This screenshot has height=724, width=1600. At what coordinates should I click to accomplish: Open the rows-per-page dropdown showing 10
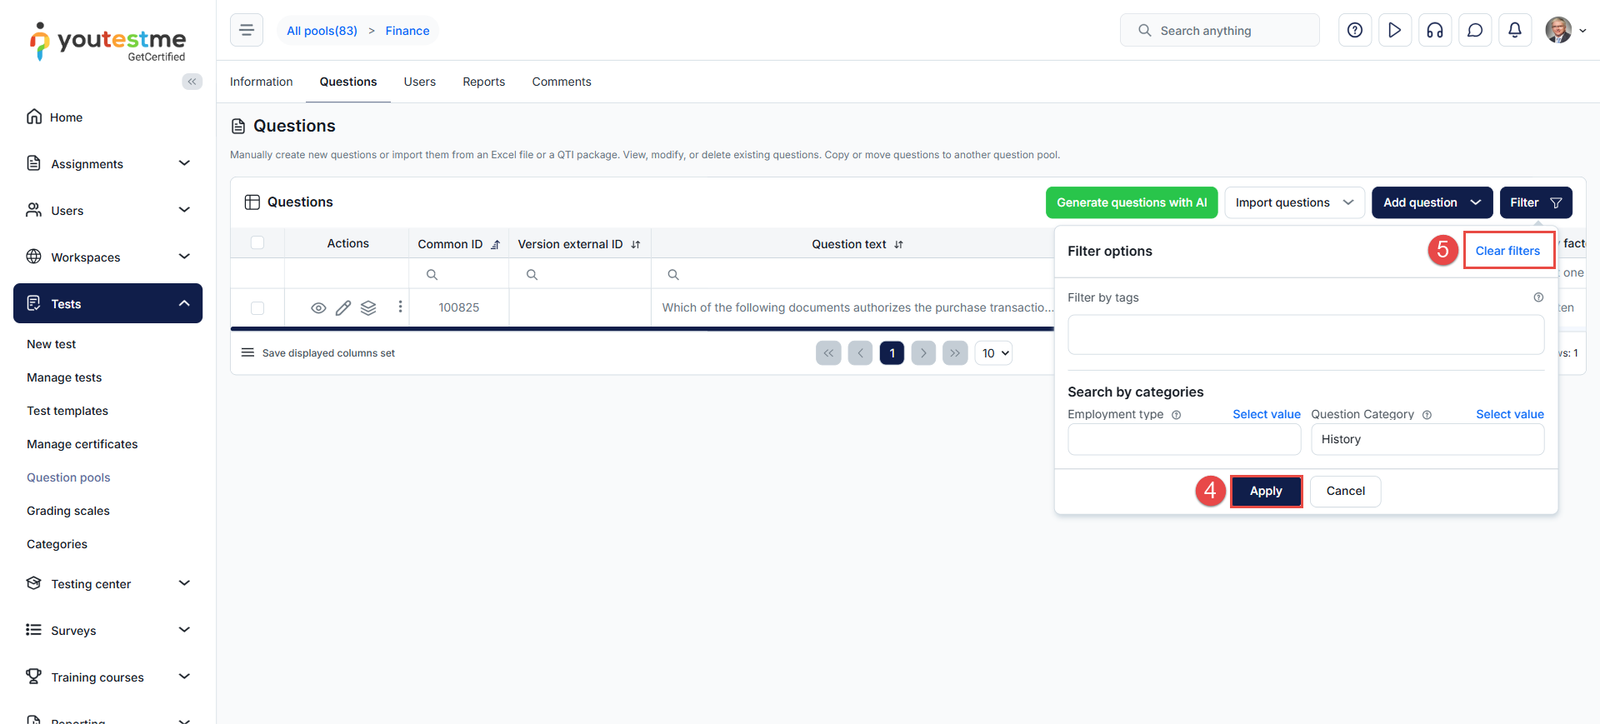995,353
